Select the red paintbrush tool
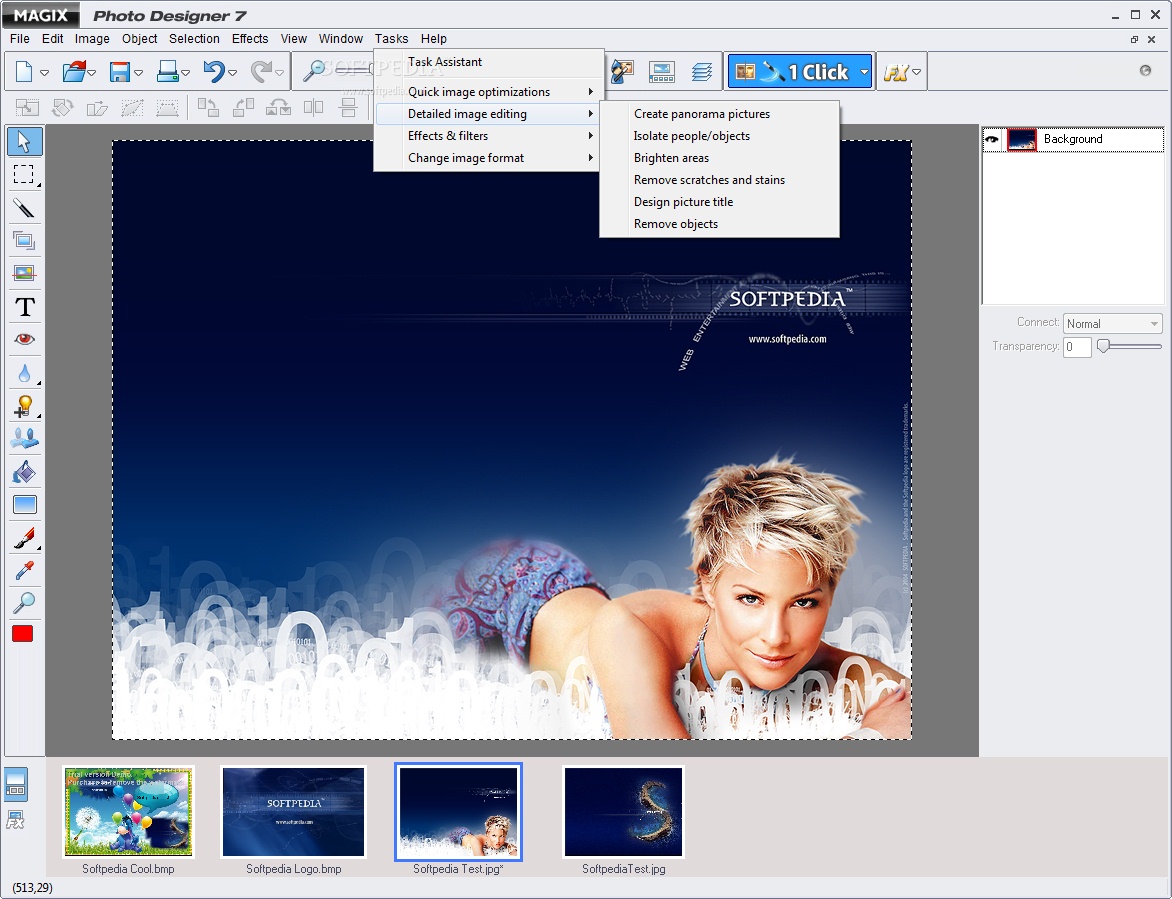 (x=24, y=537)
